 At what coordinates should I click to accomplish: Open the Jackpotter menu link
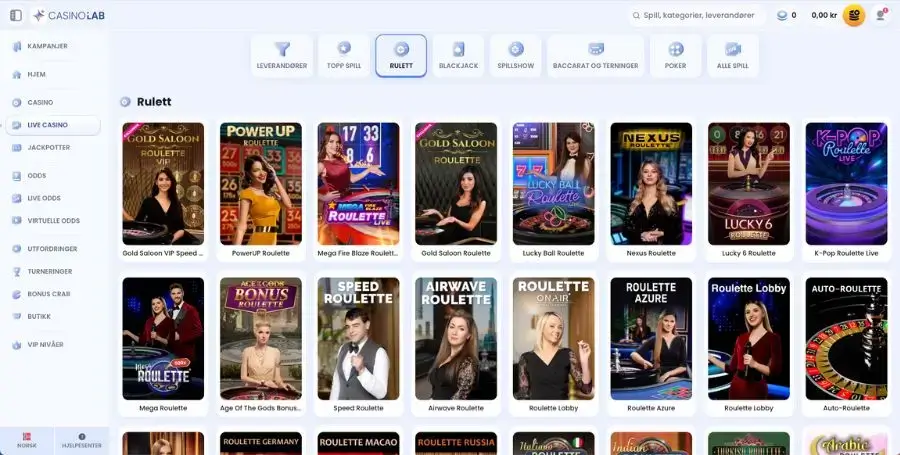click(49, 147)
